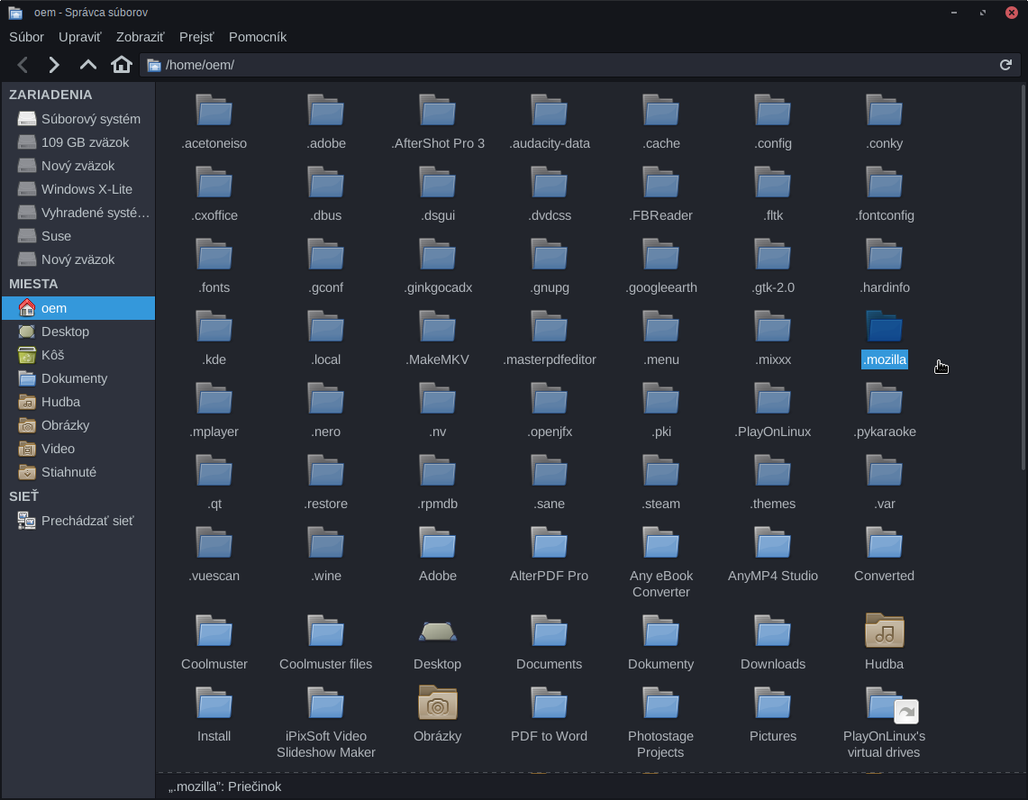This screenshot has height=800, width=1028.
Task: Go forward with the right arrow button
Action: tap(54, 65)
